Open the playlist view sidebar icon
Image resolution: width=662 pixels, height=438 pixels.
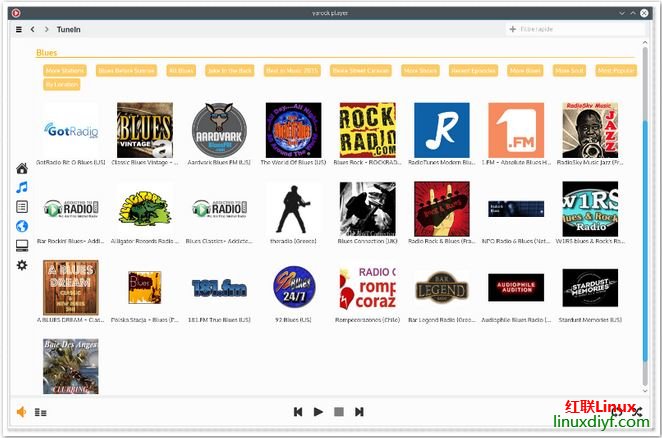click(x=22, y=207)
